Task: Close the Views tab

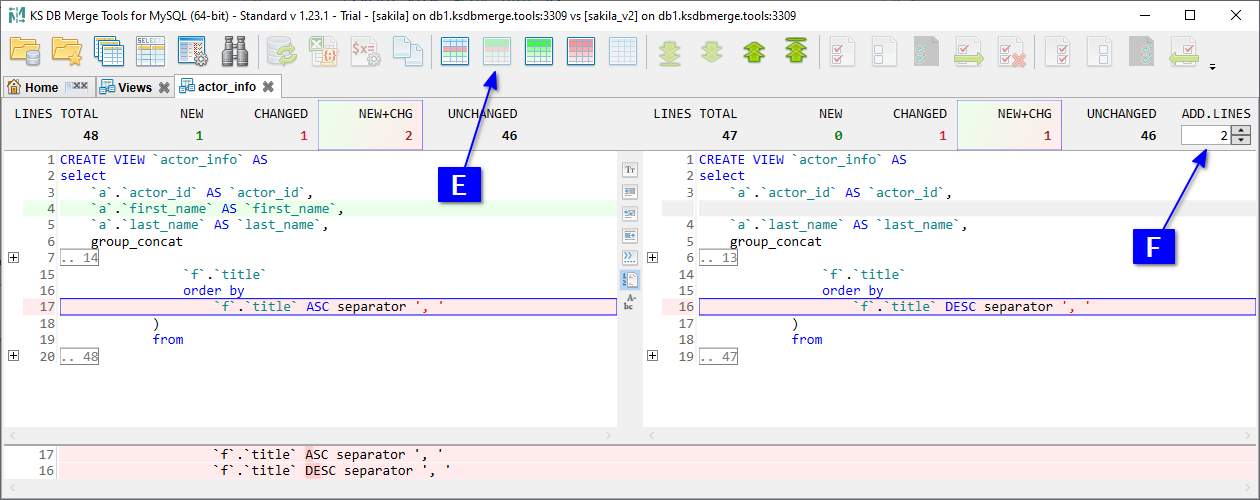Action: 163,87
